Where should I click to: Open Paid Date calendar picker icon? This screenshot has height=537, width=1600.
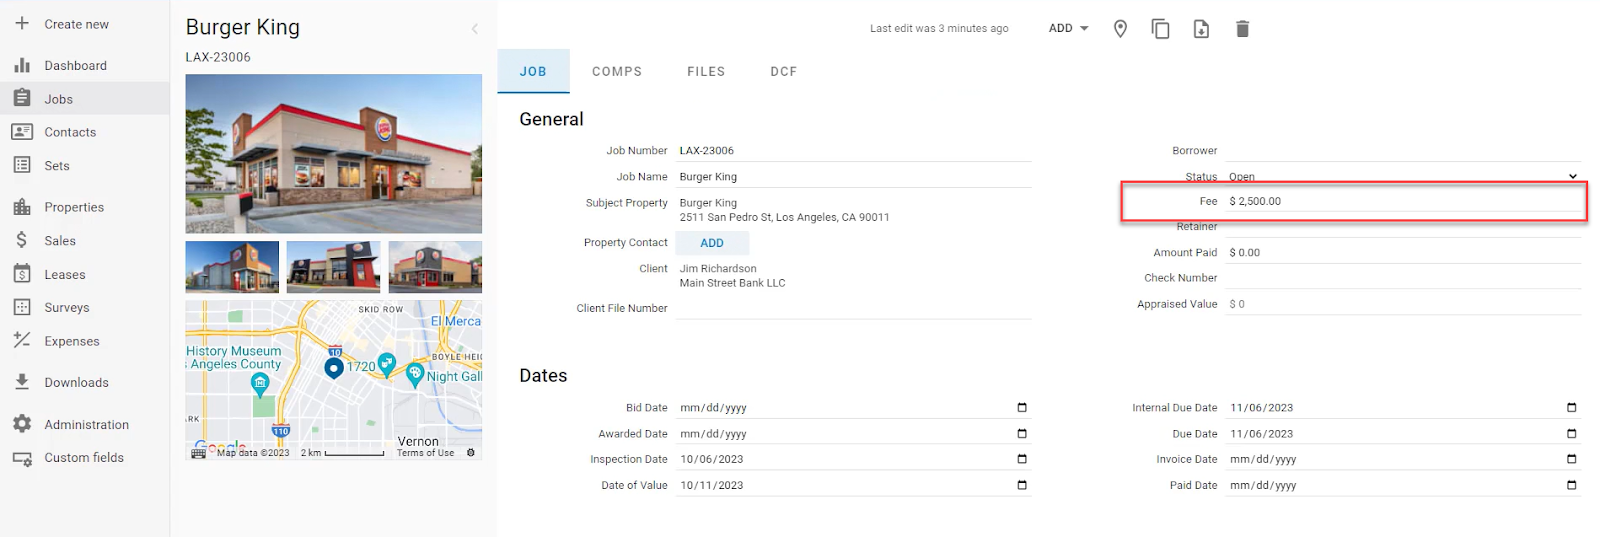point(1571,485)
